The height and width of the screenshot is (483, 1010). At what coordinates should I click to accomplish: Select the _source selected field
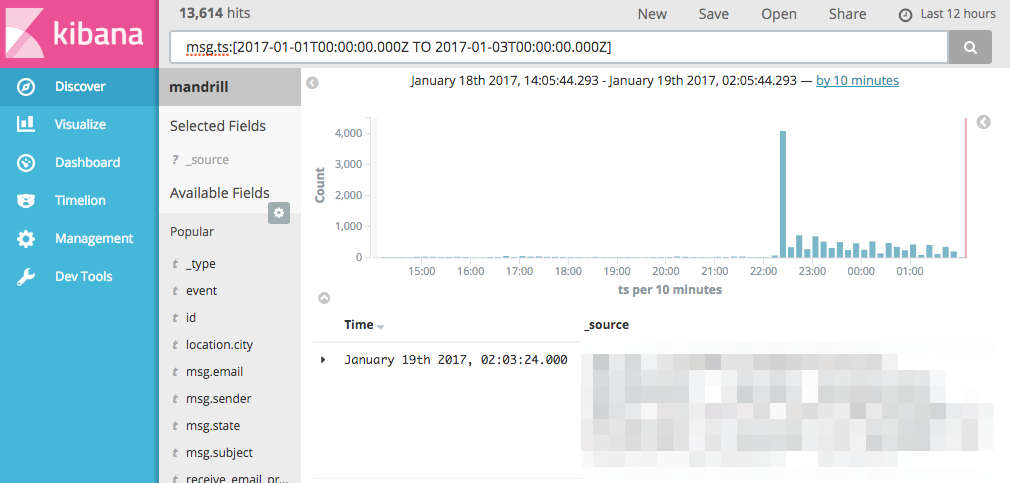[x=207, y=160]
